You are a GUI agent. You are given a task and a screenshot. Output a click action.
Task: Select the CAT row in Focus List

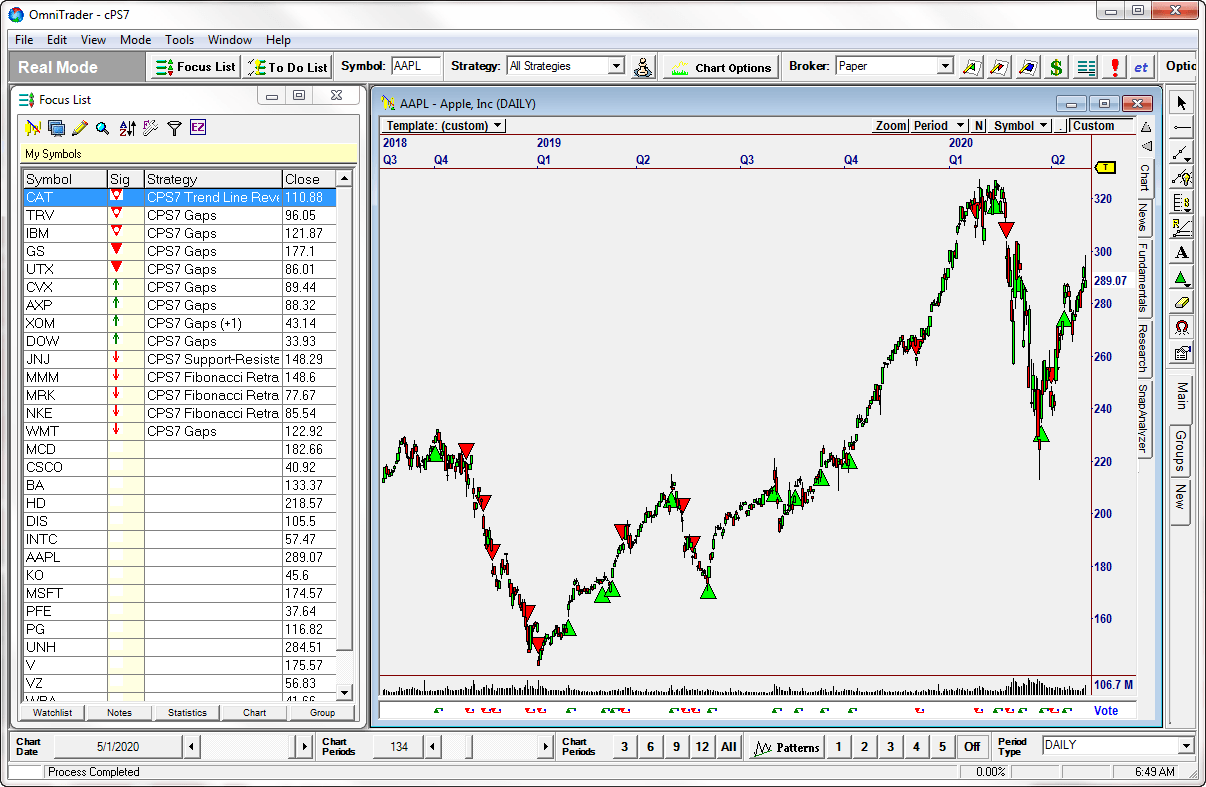click(180, 197)
